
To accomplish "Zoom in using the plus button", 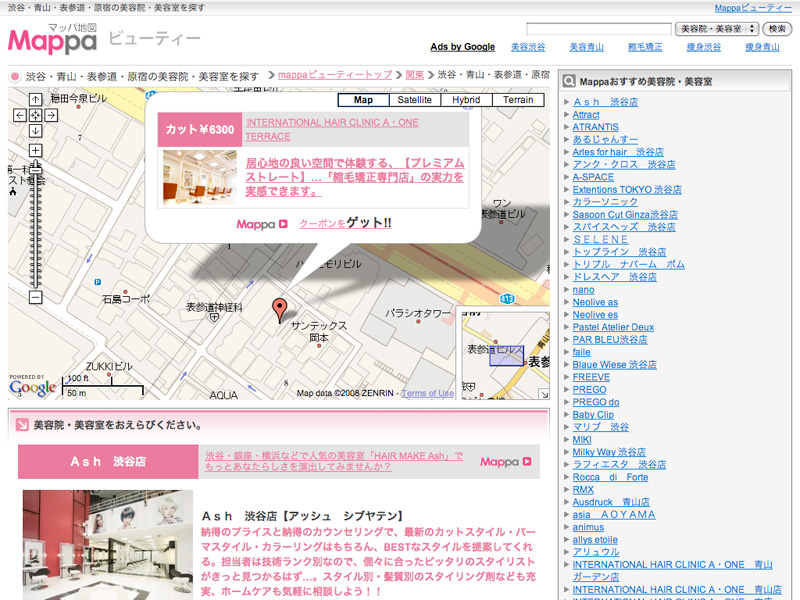I will pyautogui.click(x=35, y=151).
